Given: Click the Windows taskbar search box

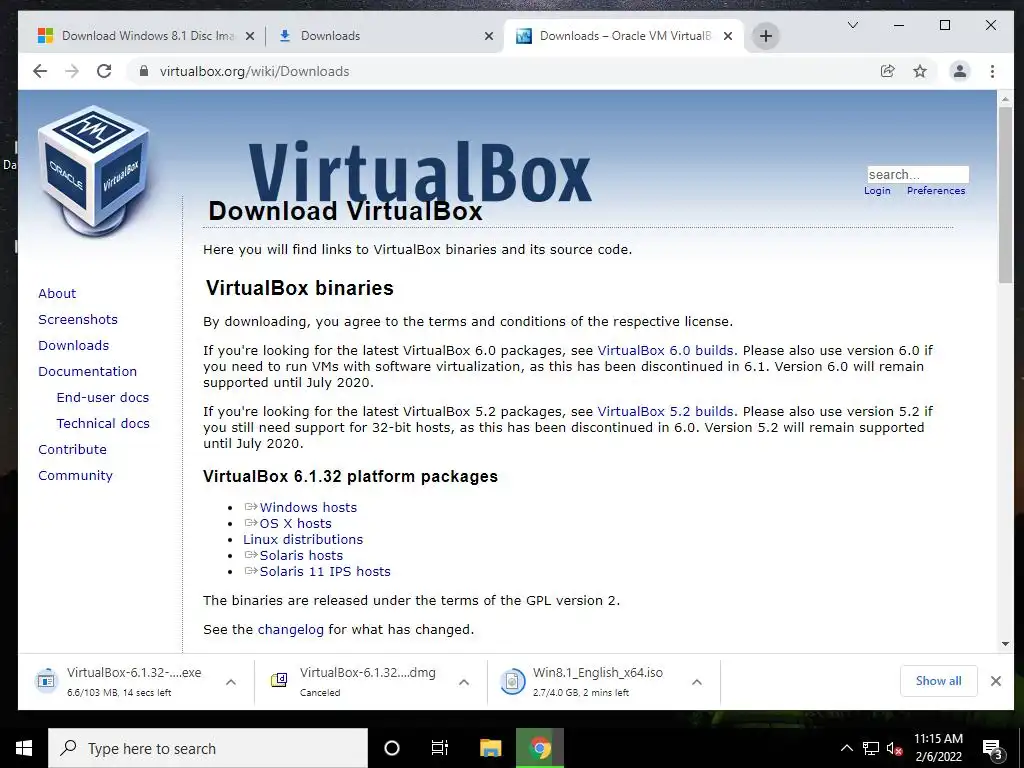Looking at the screenshot, I should (208, 748).
